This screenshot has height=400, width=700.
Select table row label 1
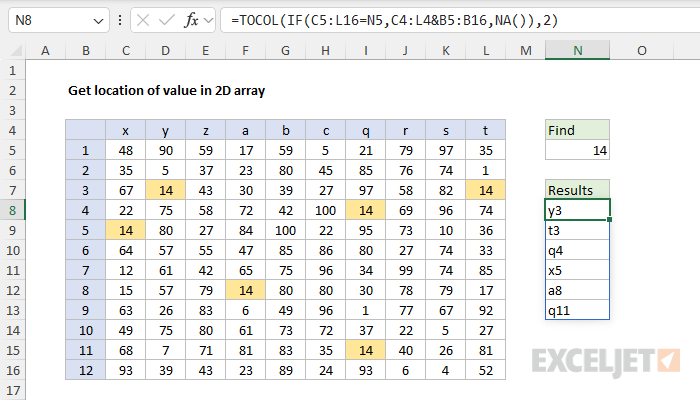tap(86, 150)
